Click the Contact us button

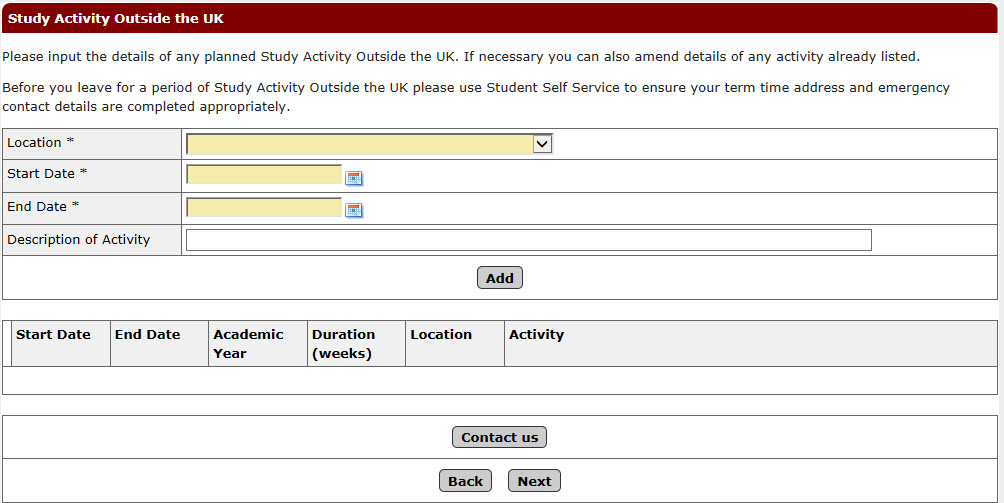click(499, 437)
